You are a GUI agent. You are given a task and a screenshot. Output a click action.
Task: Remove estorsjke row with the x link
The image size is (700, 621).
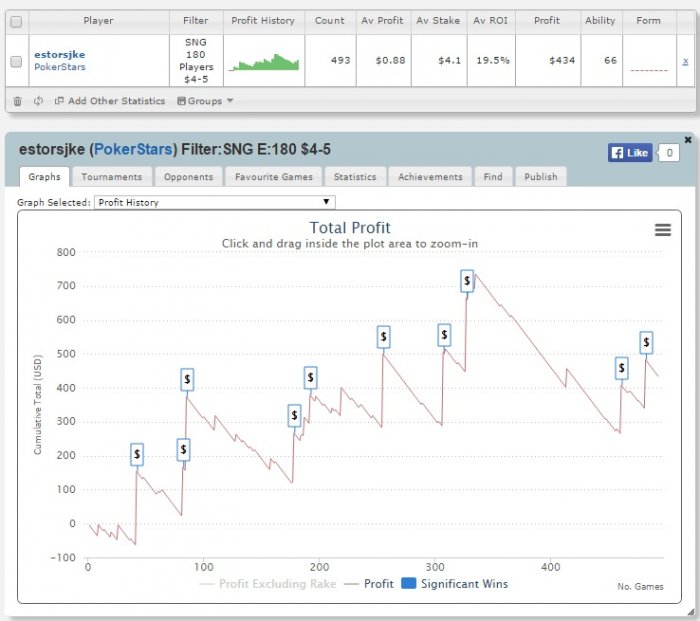(x=685, y=62)
